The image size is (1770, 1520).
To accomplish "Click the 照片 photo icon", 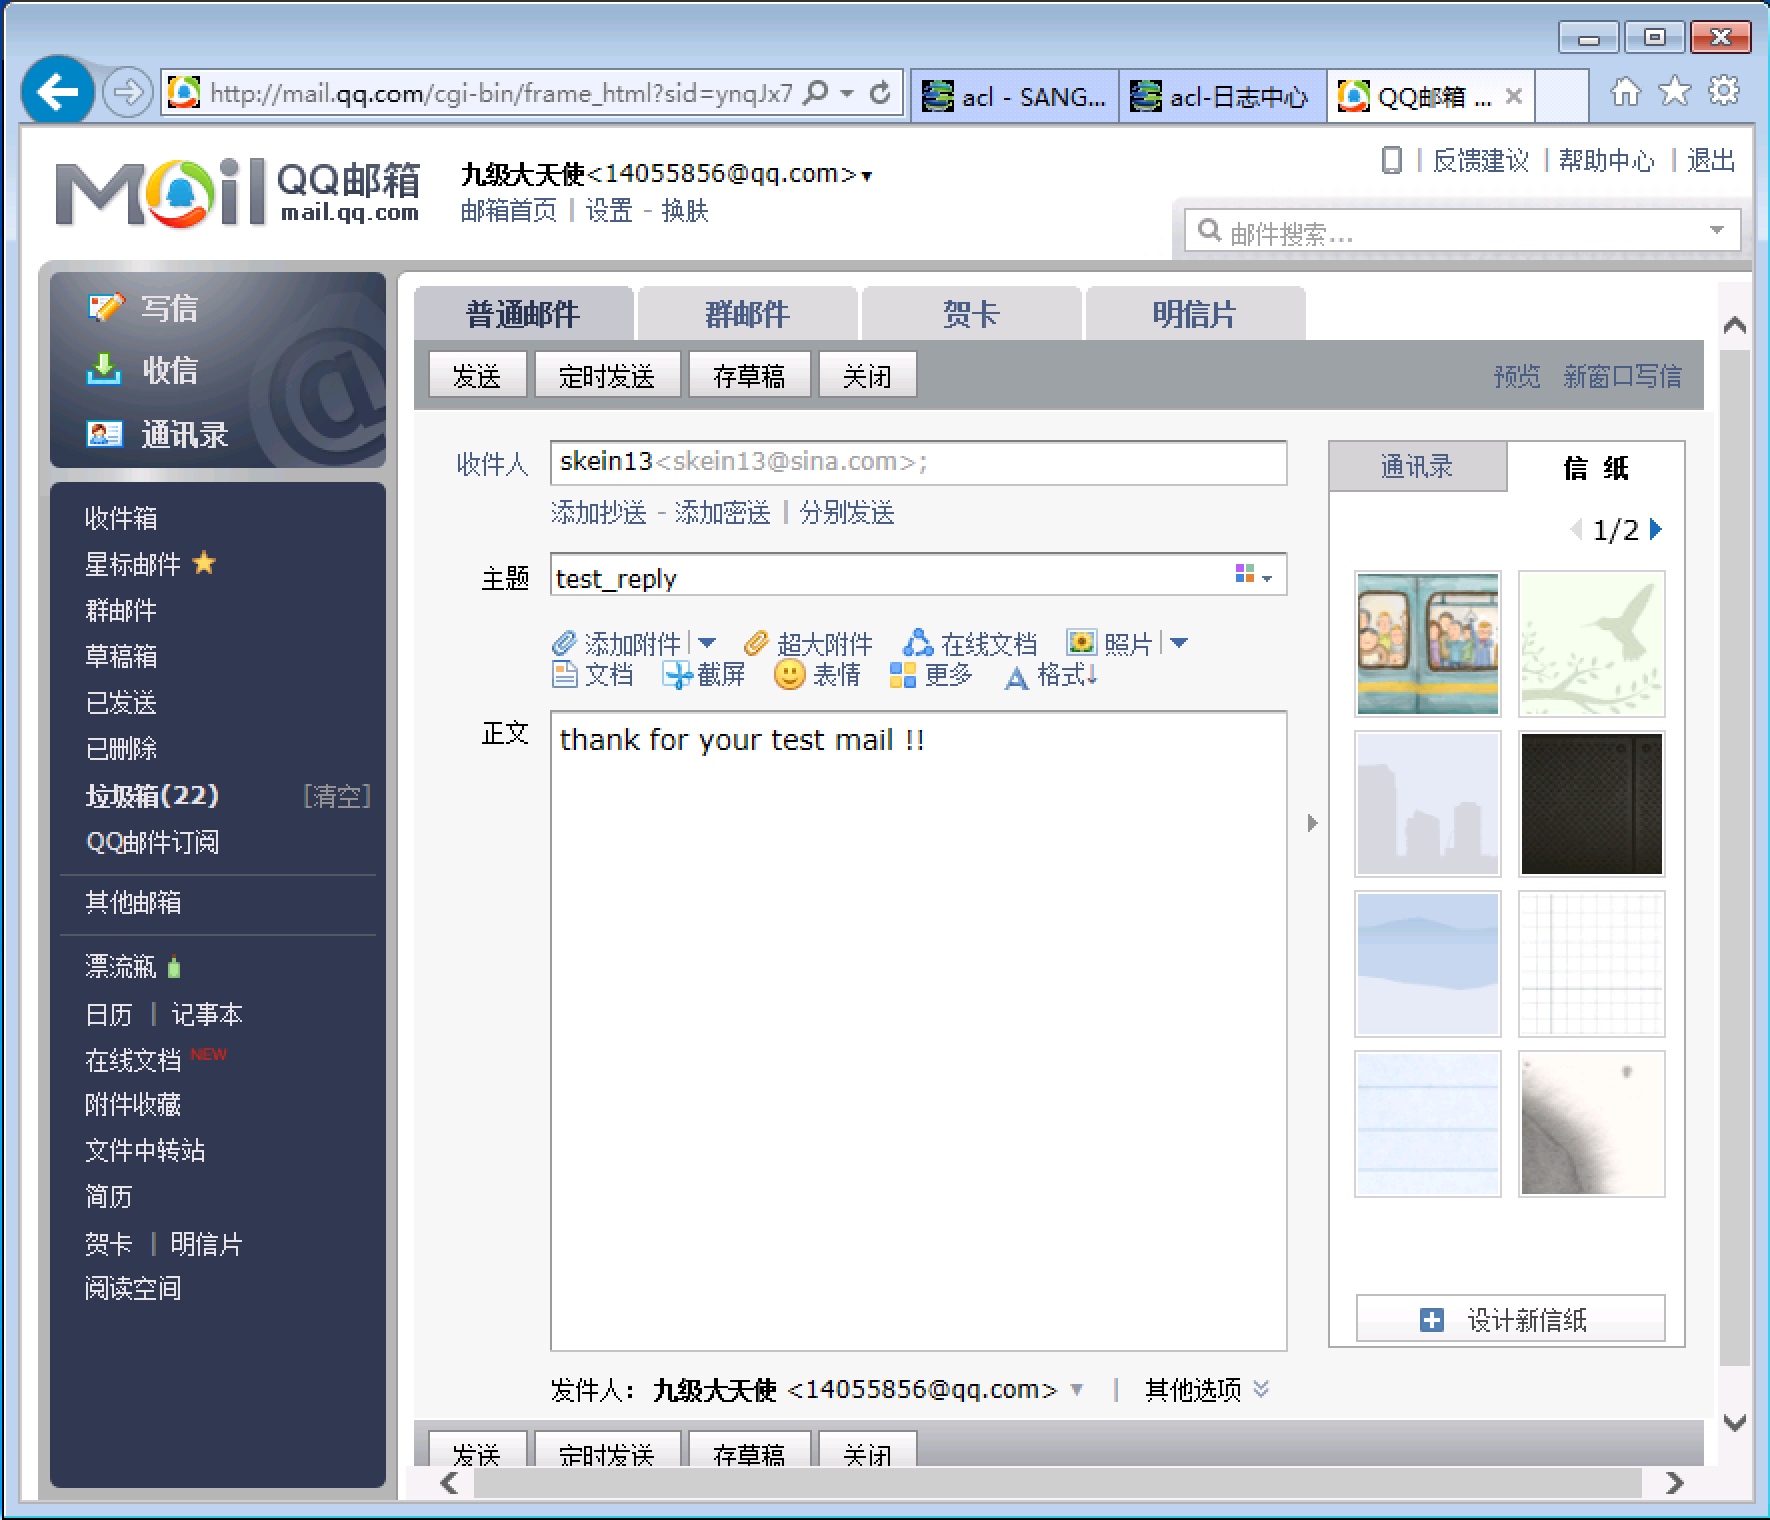I will (x=1081, y=643).
